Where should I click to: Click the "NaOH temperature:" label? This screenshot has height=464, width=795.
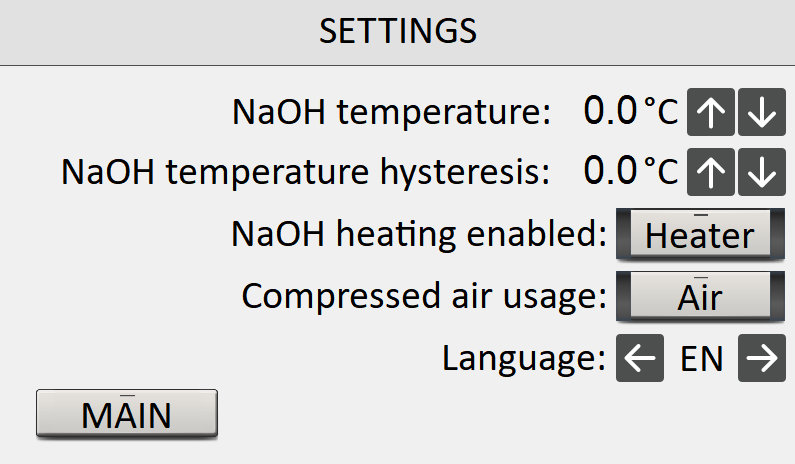[392, 112]
